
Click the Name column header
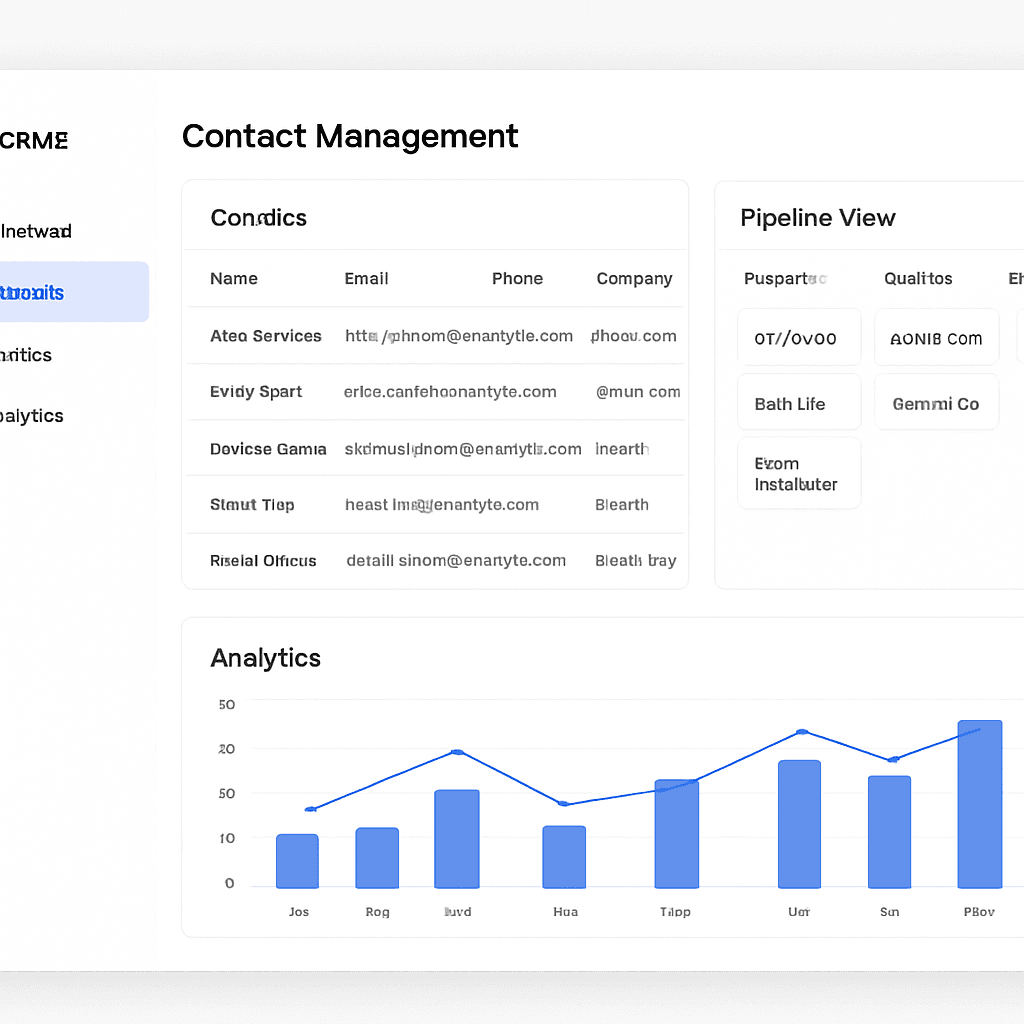(234, 278)
